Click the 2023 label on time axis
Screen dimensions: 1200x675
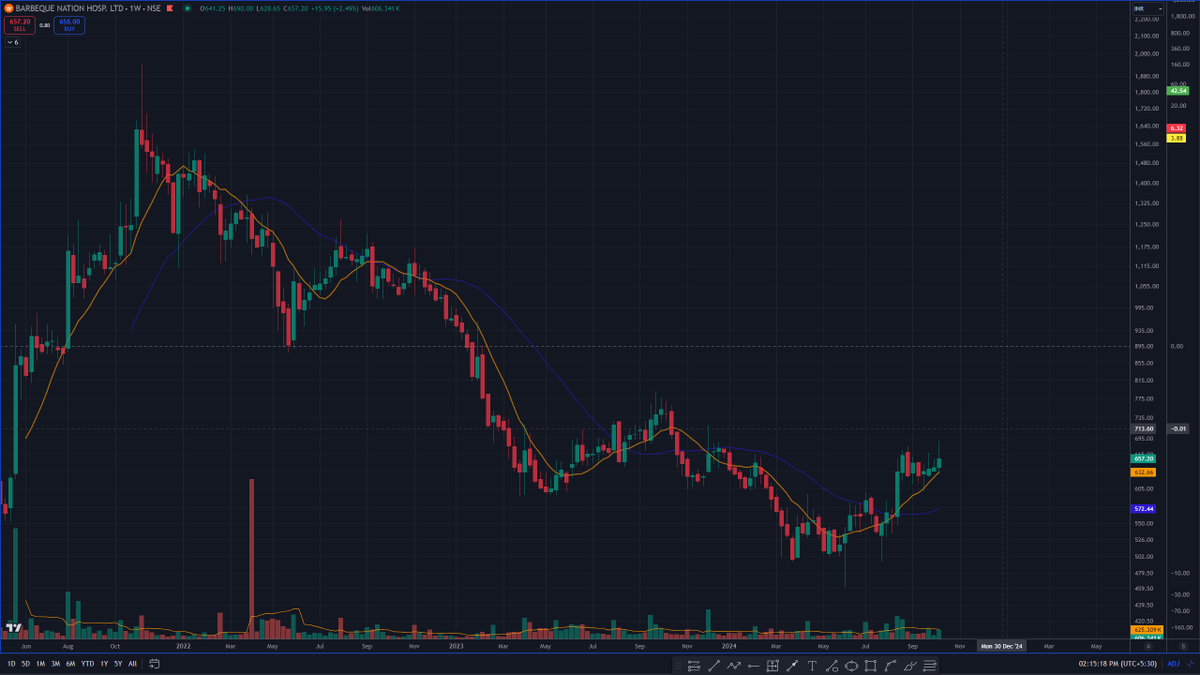click(456, 646)
